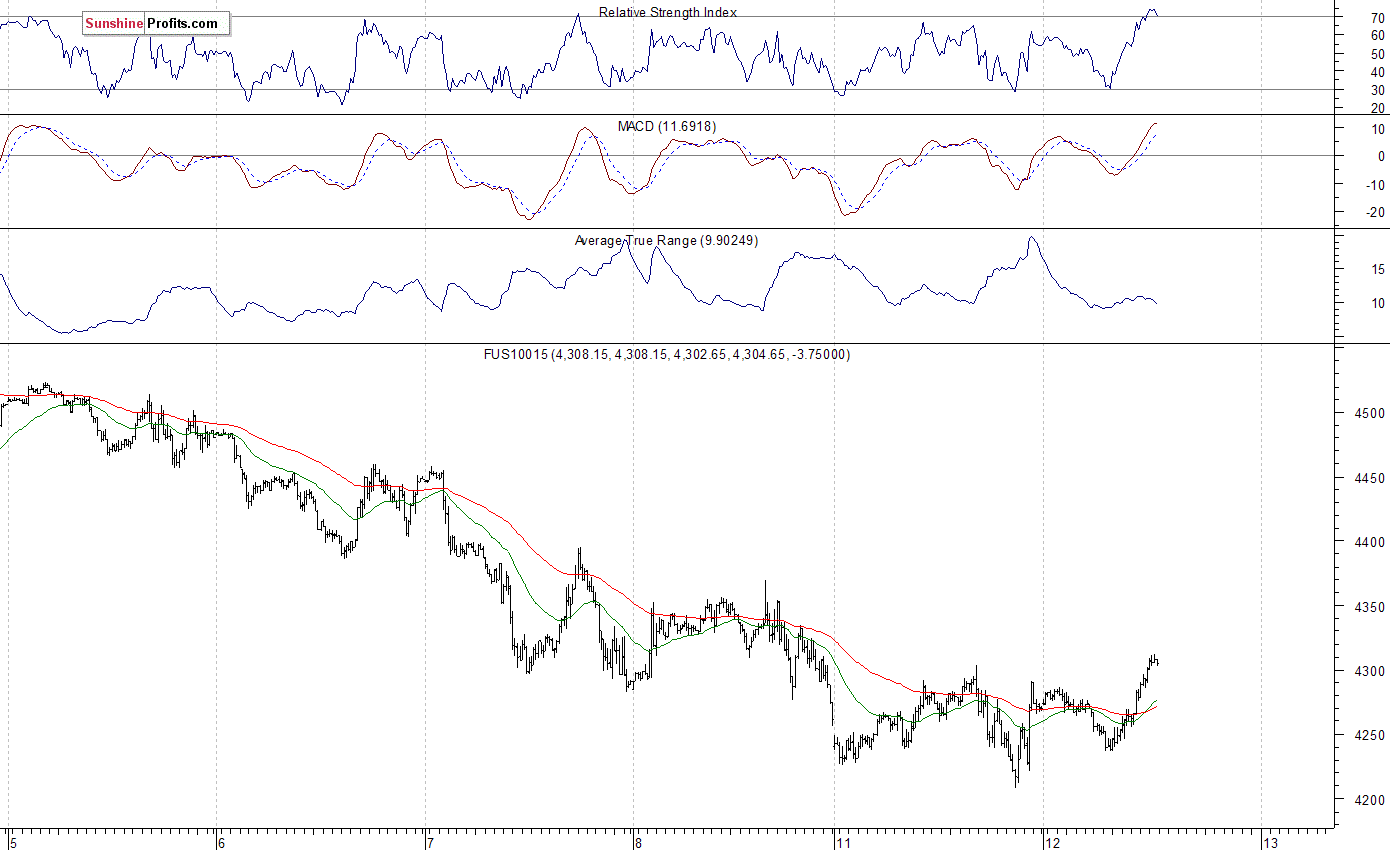Click the RSI 70 level label
1390x850 pixels.
(1377, 18)
